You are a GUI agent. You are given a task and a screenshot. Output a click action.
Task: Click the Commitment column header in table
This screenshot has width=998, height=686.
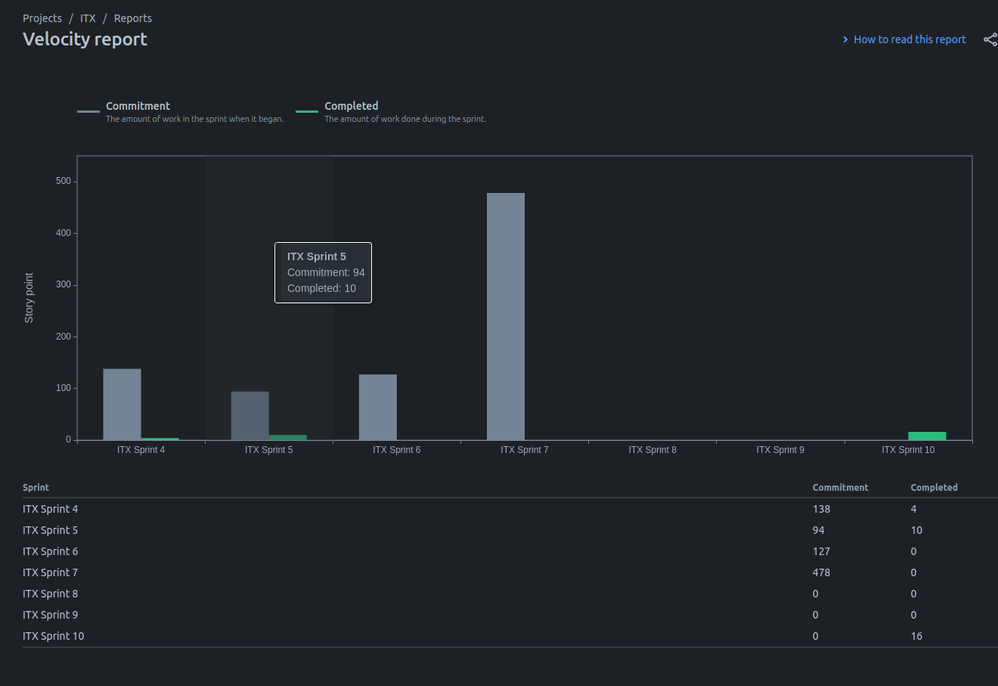(x=840, y=487)
